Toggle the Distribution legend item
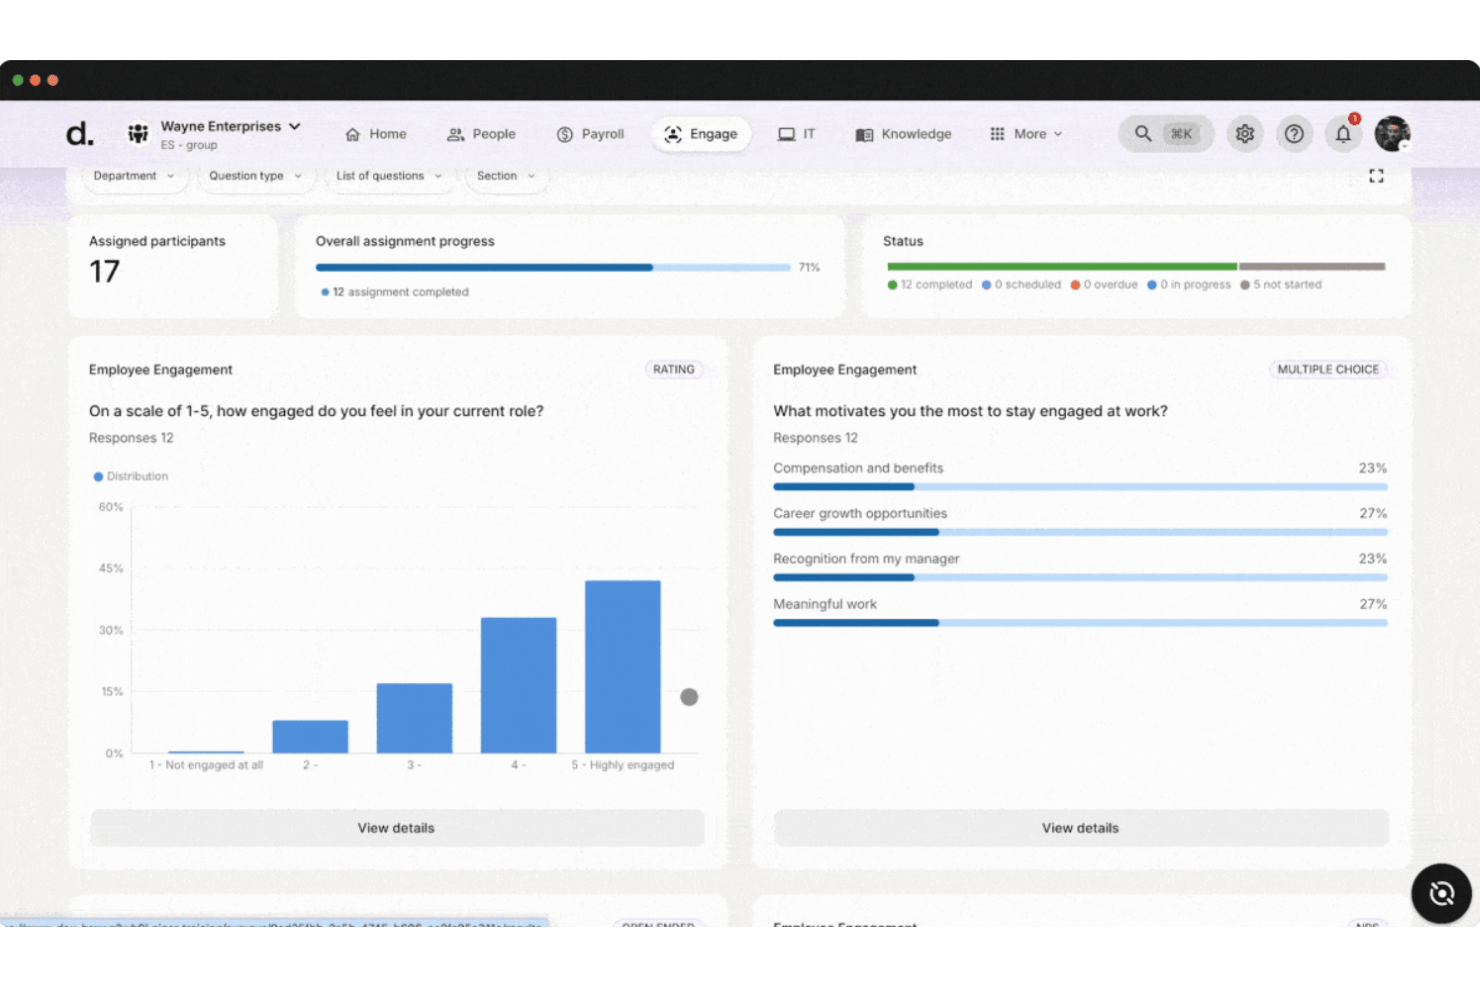This screenshot has height=987, width=1480. point(131,477)
